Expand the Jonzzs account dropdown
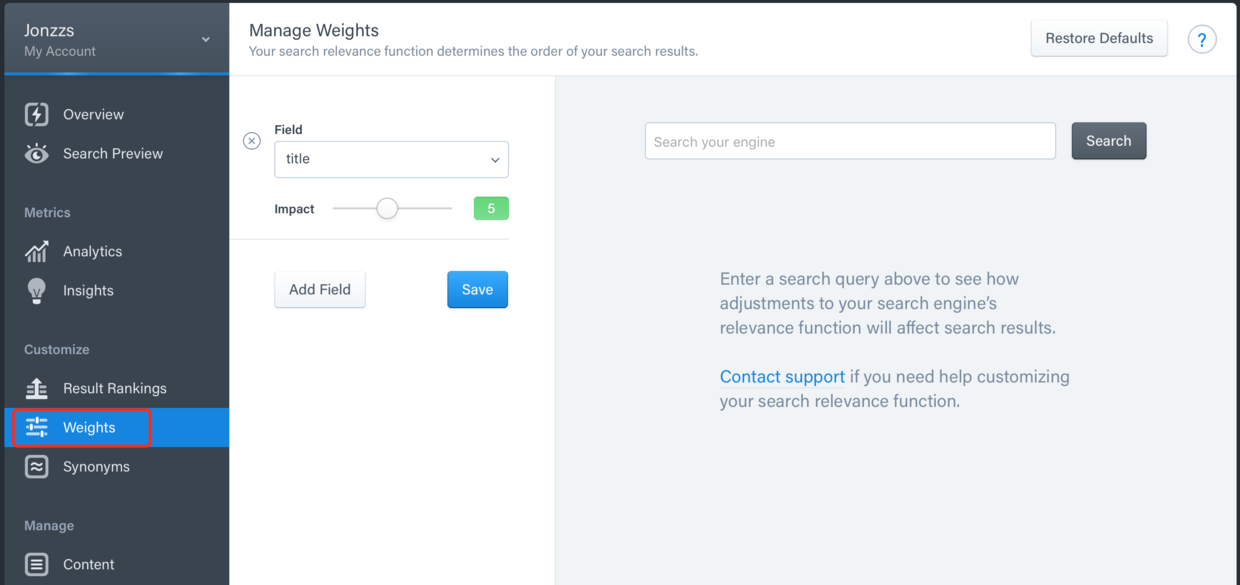This screenshot has height=585, width=1240. 205,40
